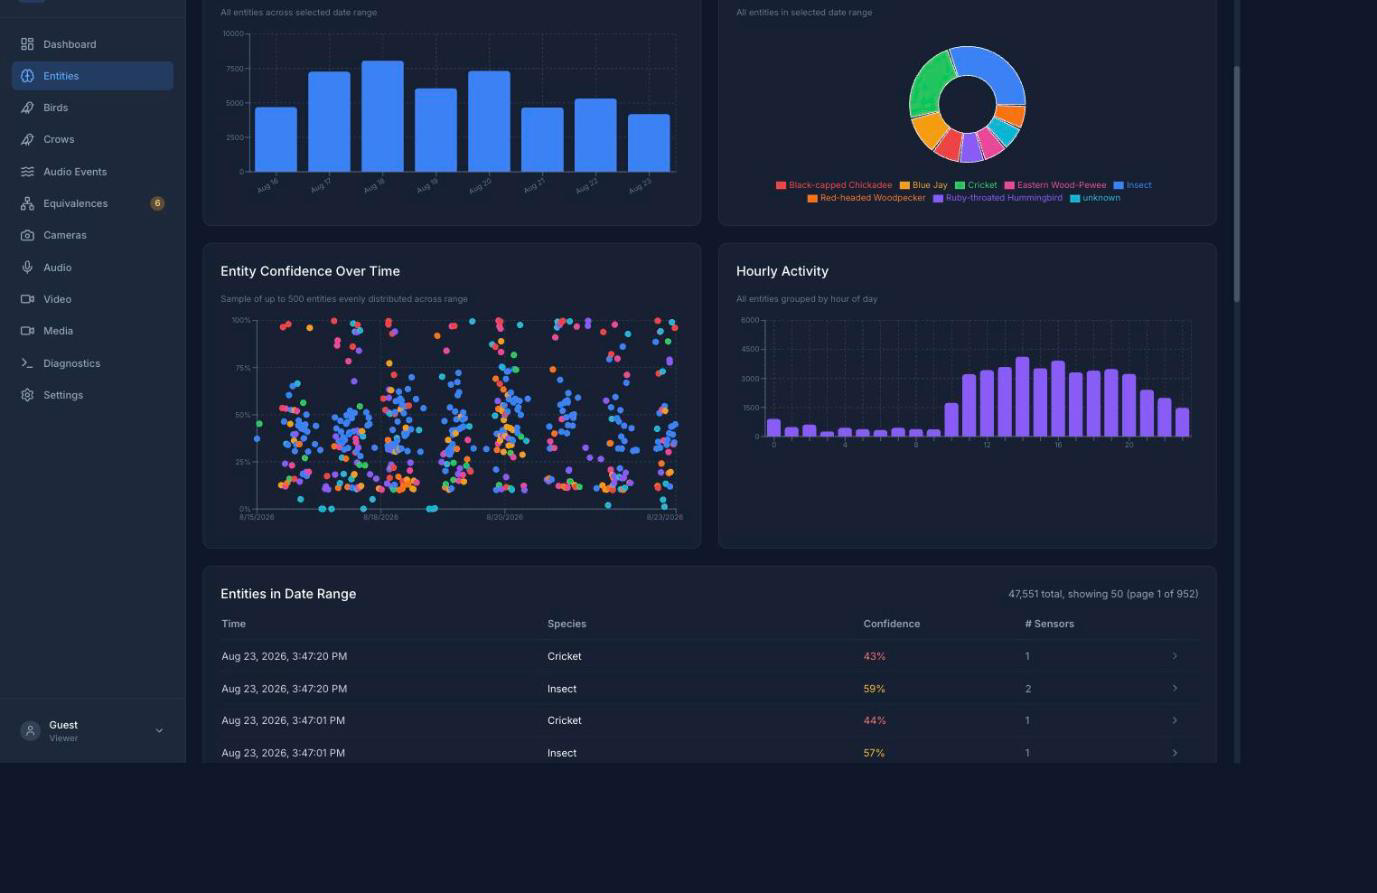
Task: Open the Diagnostics section
Action: click(x=92, y=363)
